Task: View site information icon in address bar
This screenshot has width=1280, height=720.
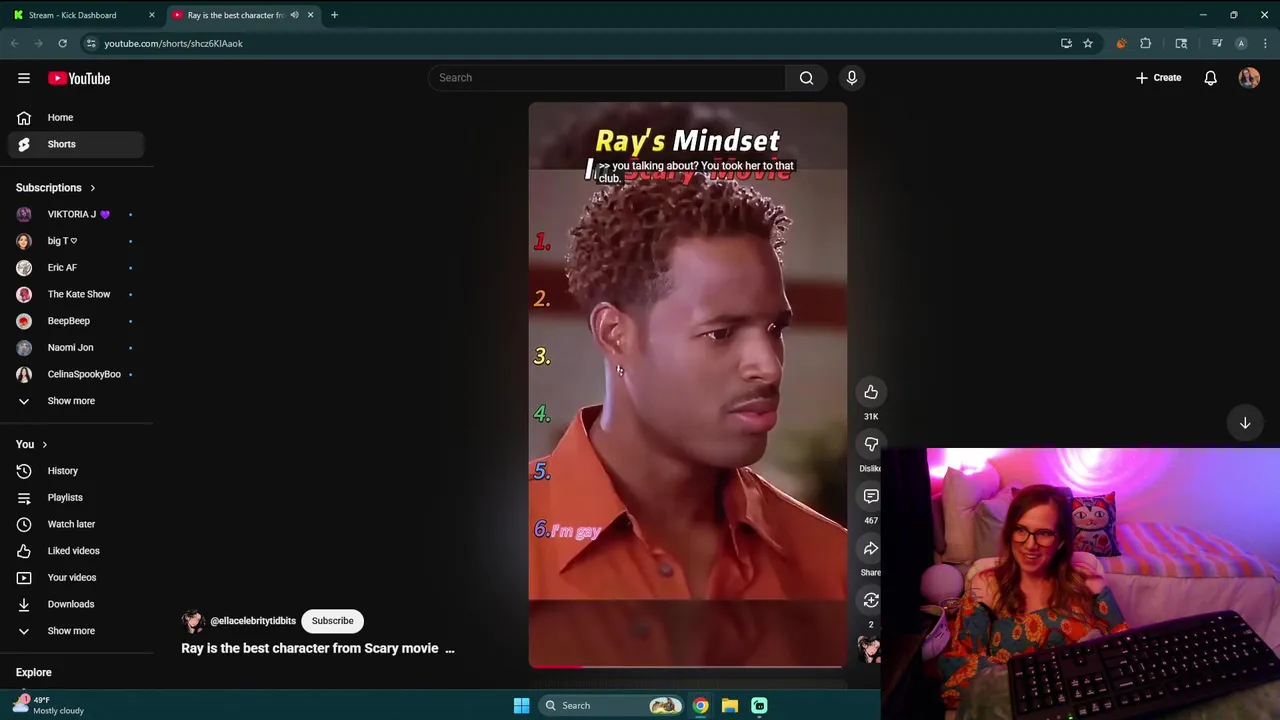Action: click(x=91, y=43)
